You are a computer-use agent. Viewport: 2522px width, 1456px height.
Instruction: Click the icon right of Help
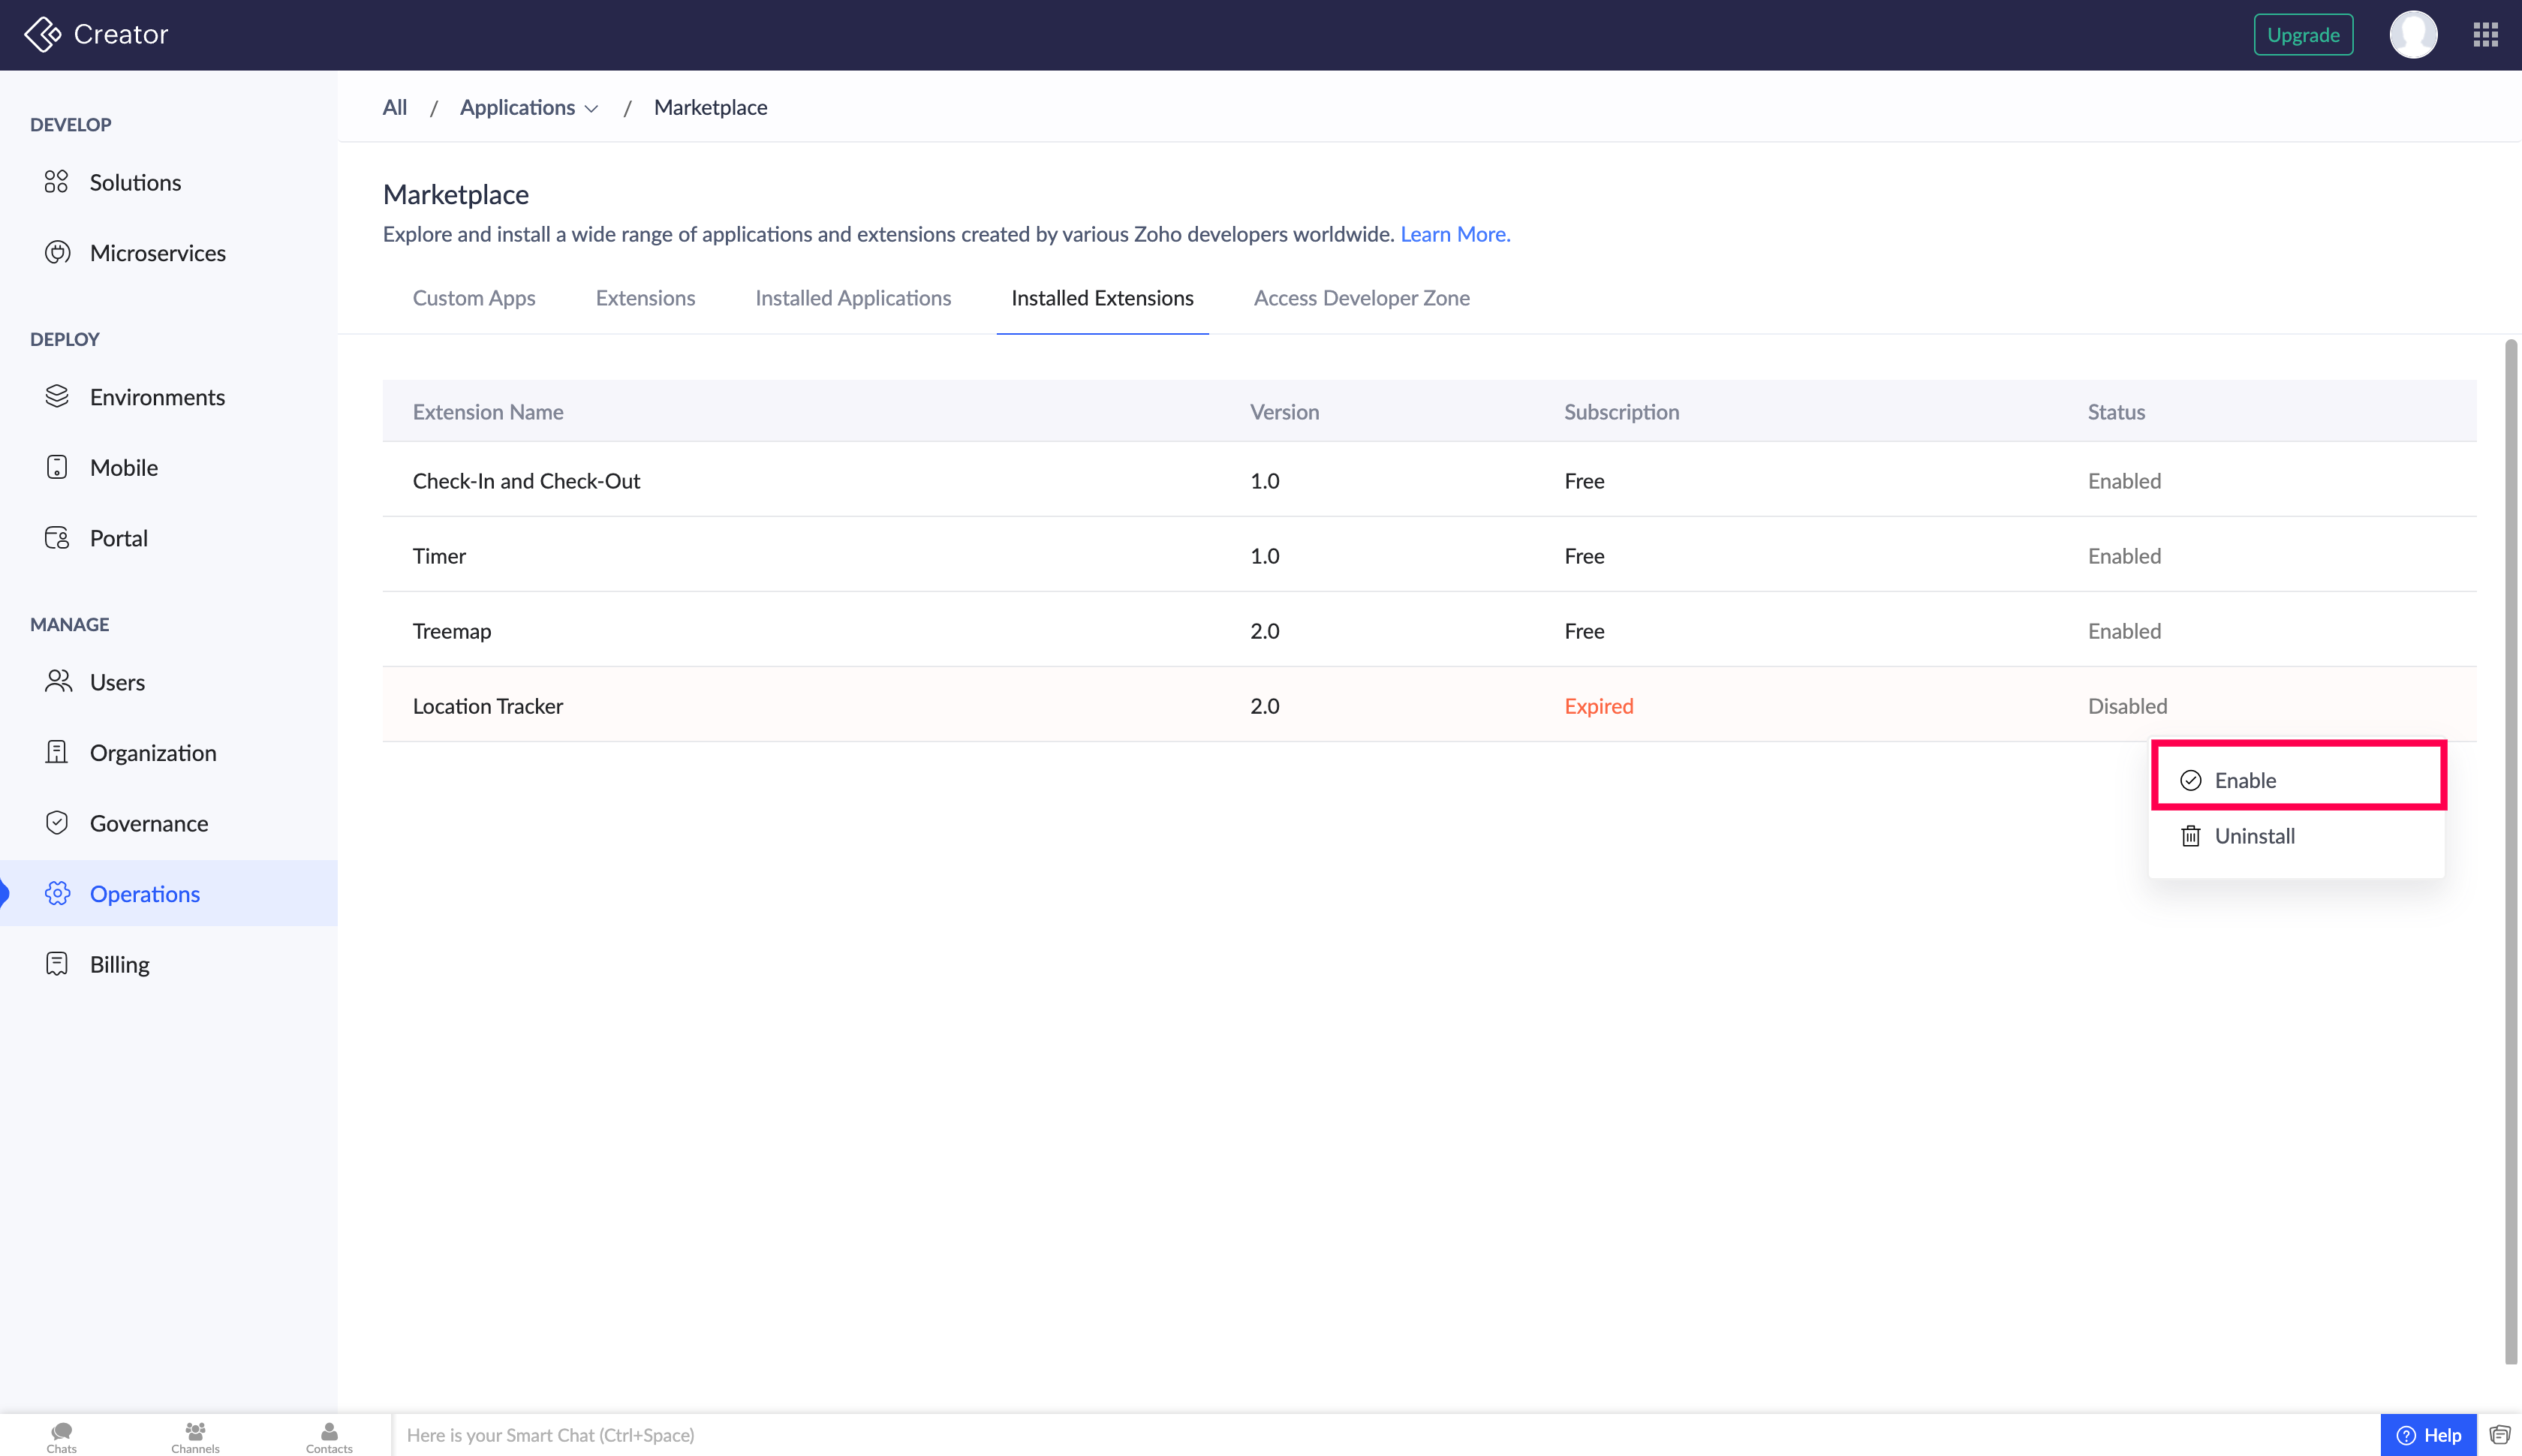2500,1435
